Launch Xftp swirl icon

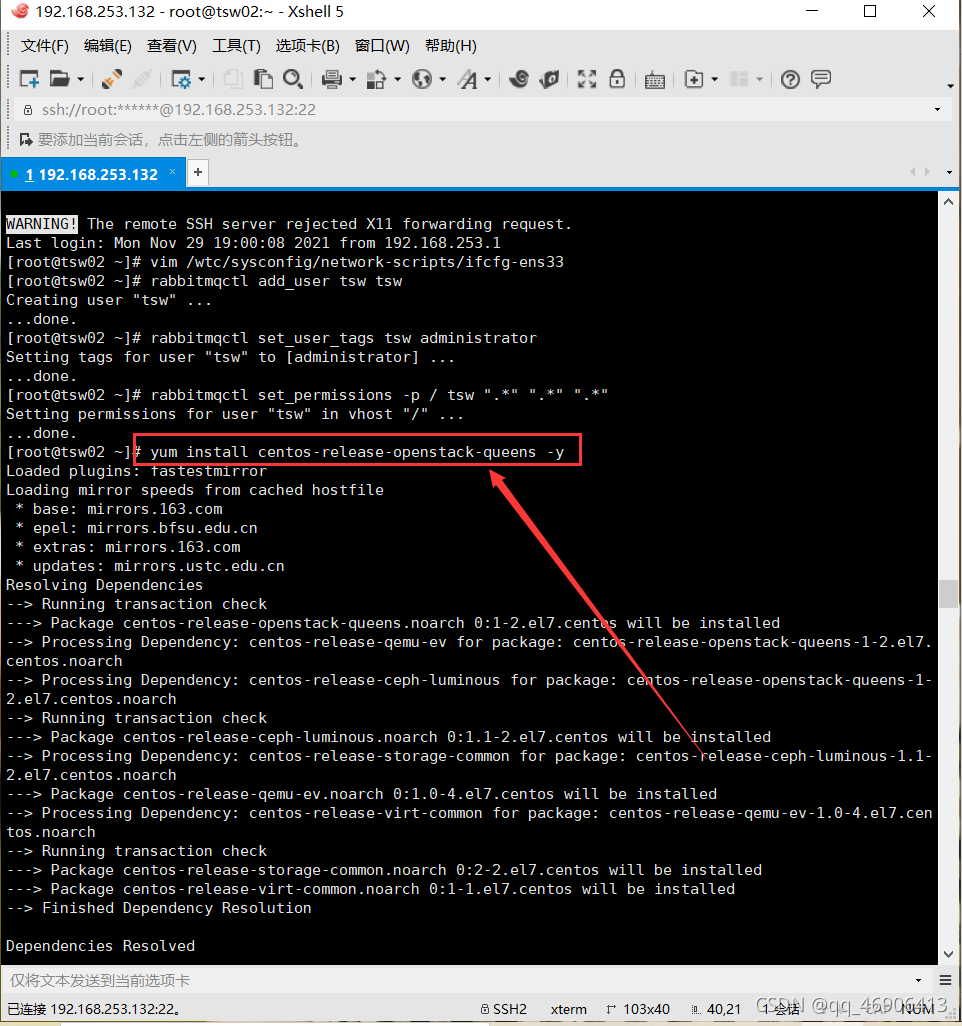pos(520,79)
